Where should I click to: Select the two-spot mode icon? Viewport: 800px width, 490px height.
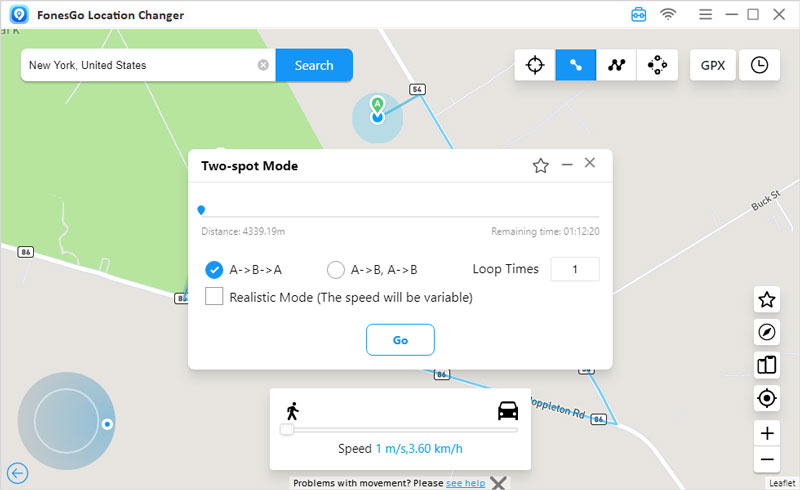[x=576, y=65]
